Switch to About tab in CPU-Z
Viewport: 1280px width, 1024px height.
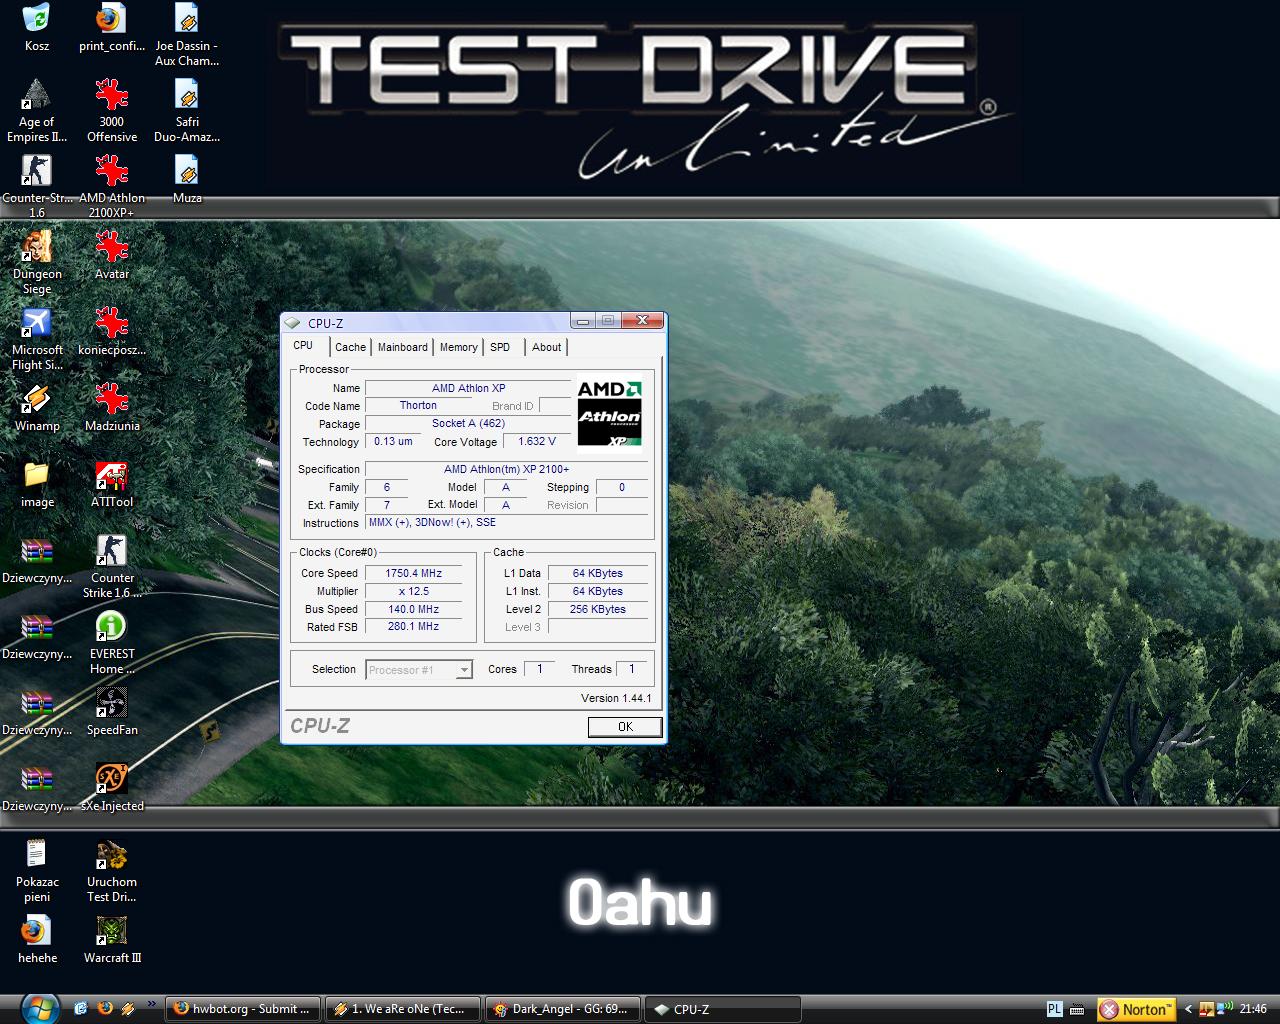tap(546, 347)
